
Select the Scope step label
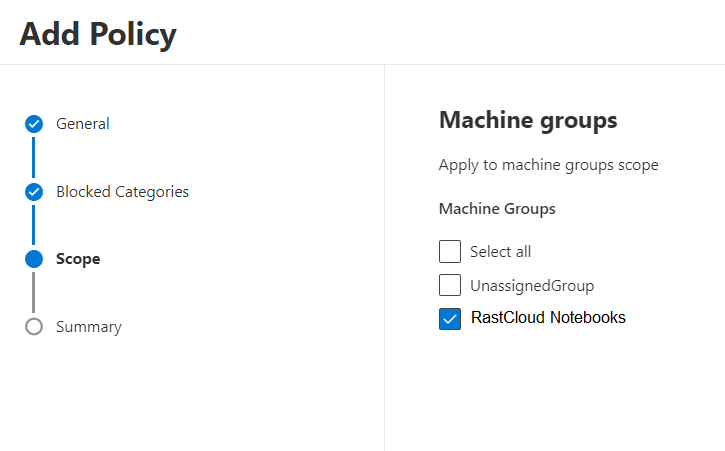[78, 259]
